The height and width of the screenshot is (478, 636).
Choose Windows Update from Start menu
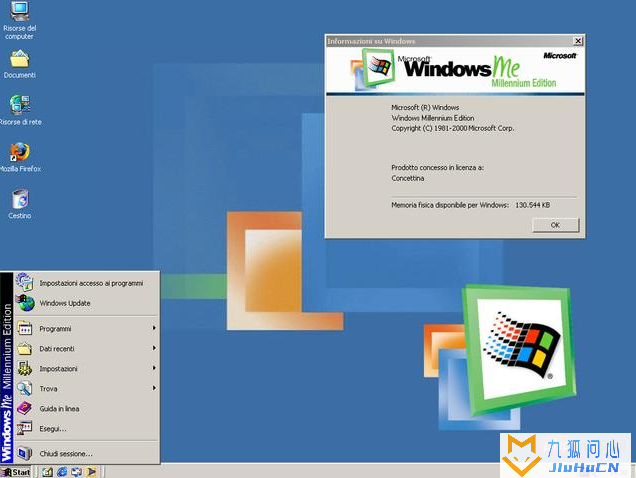(87, 303)
